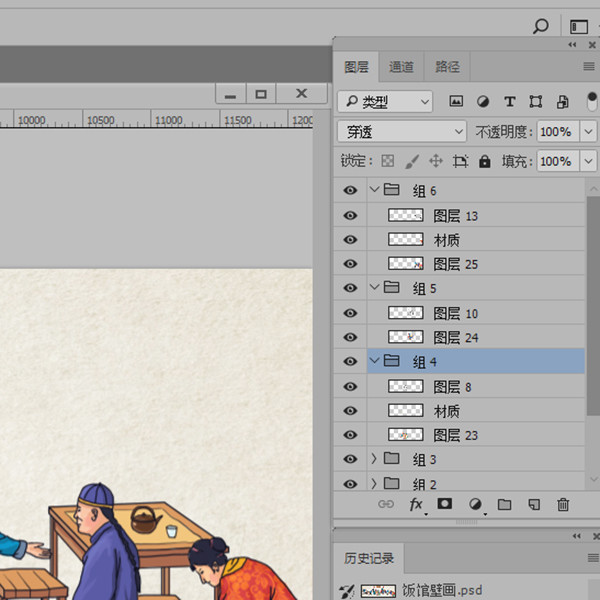
Task: Delete layer trash icon
Action: coord(563,504)
